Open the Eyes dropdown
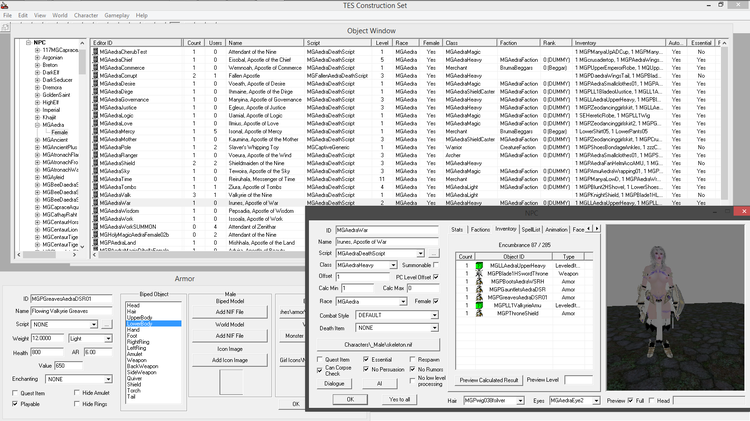750x421 pixels. coord(596,400)
